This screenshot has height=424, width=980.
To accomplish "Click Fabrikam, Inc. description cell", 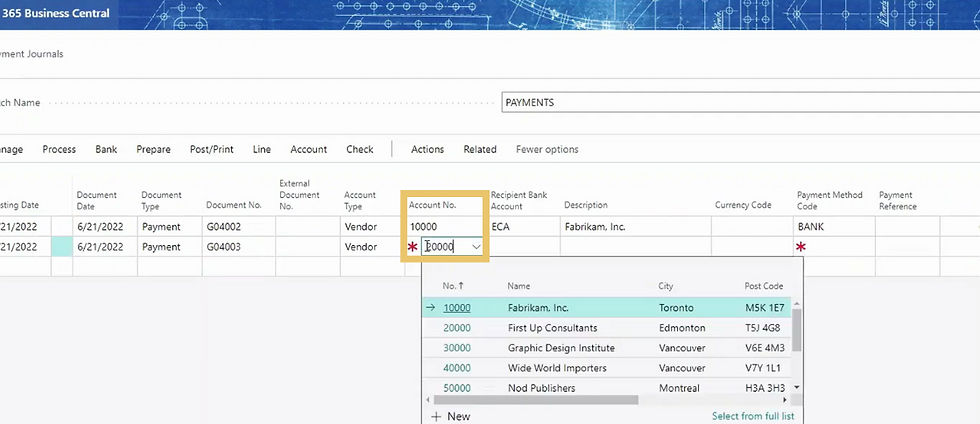I will coord(636,226).
